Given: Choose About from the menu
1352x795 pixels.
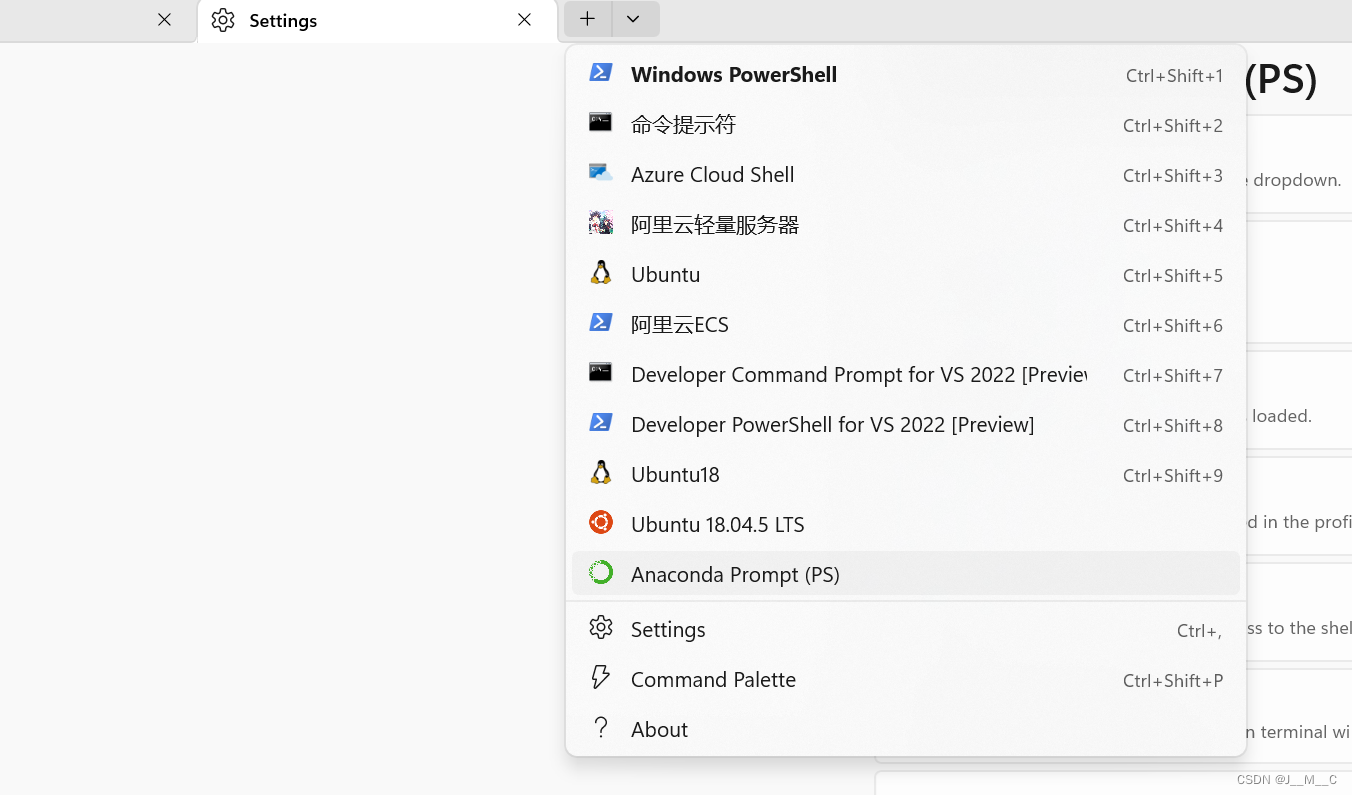Looking at the screenshot, I should coord(906,729).
